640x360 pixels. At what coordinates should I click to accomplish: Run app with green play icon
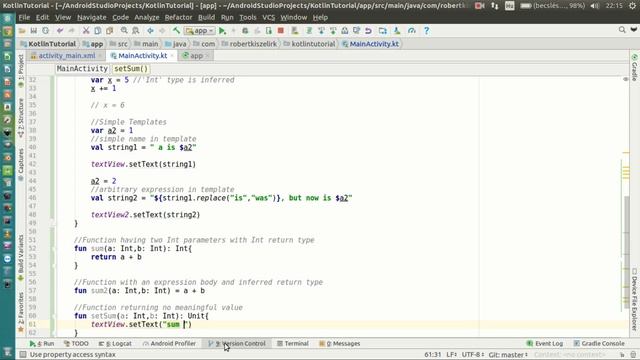(x=222, y=31)
